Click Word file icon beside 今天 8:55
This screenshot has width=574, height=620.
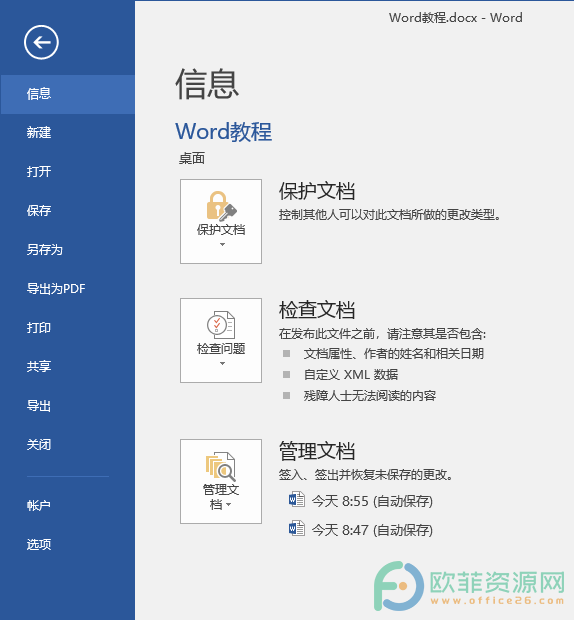[x=297, y=499]
